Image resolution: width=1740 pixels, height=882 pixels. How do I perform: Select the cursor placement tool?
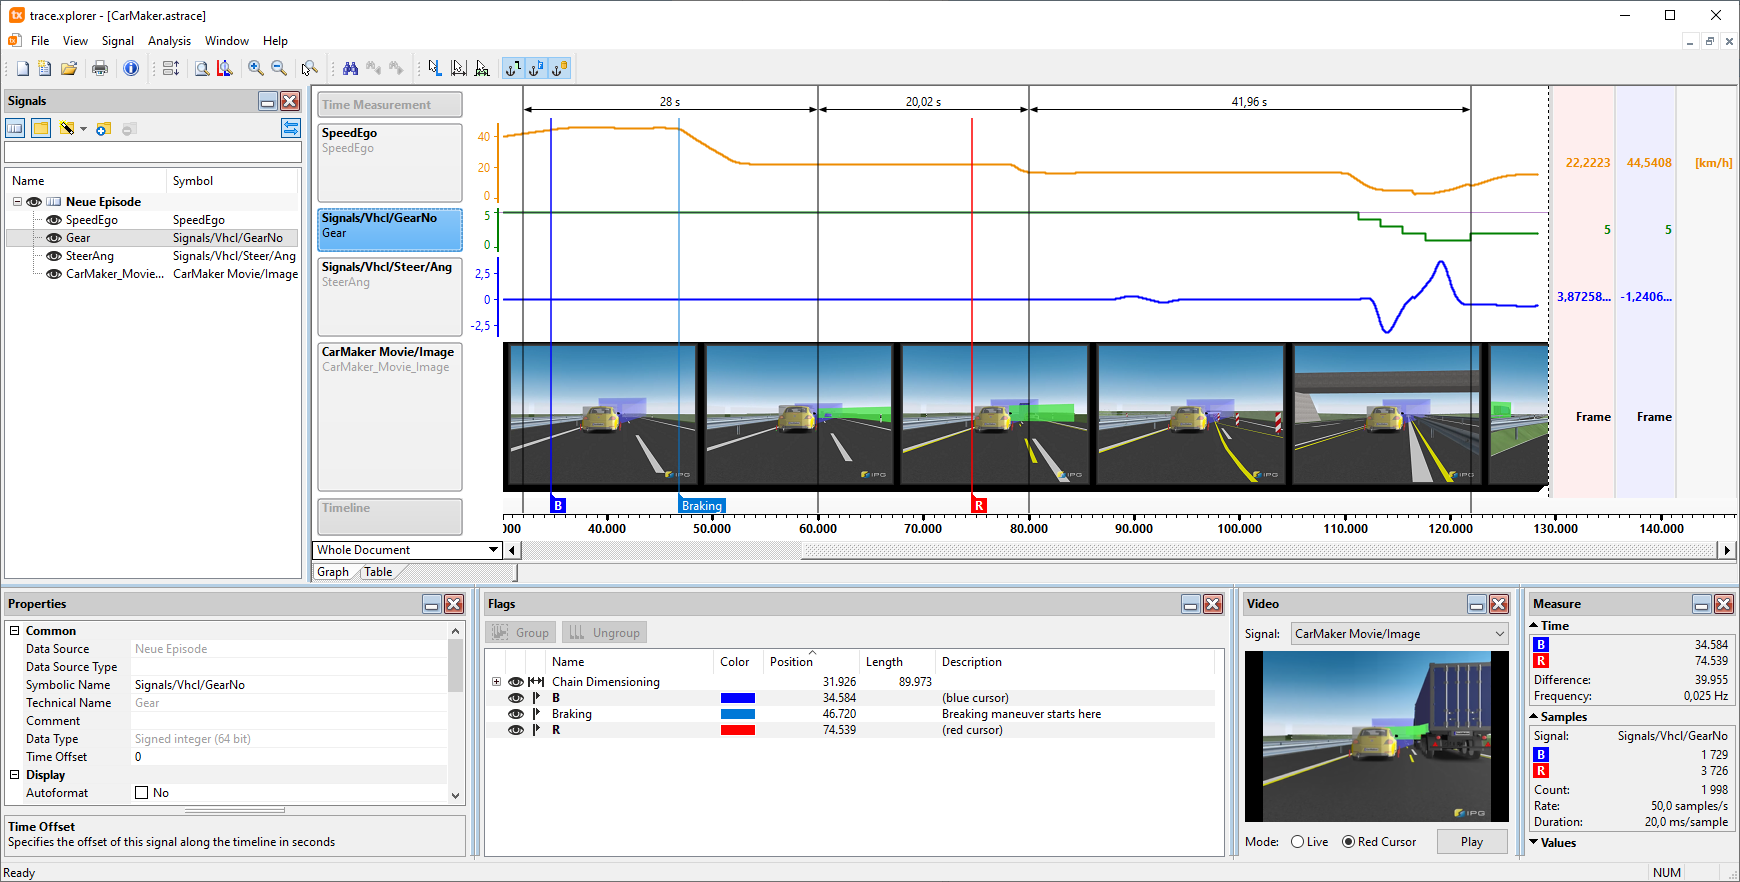tap(435, 68)
